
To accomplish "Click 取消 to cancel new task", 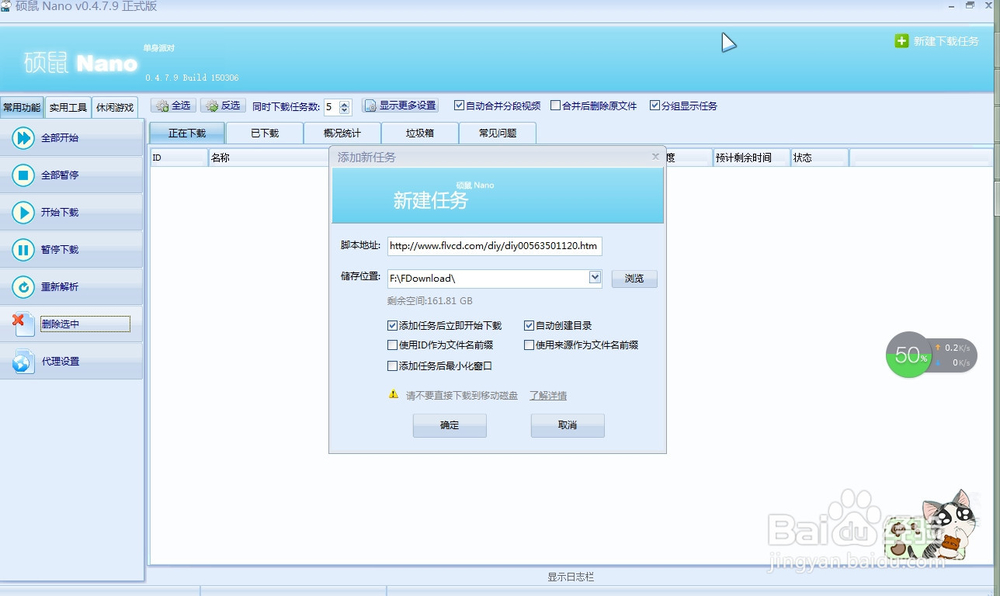I will coord(568,425).
